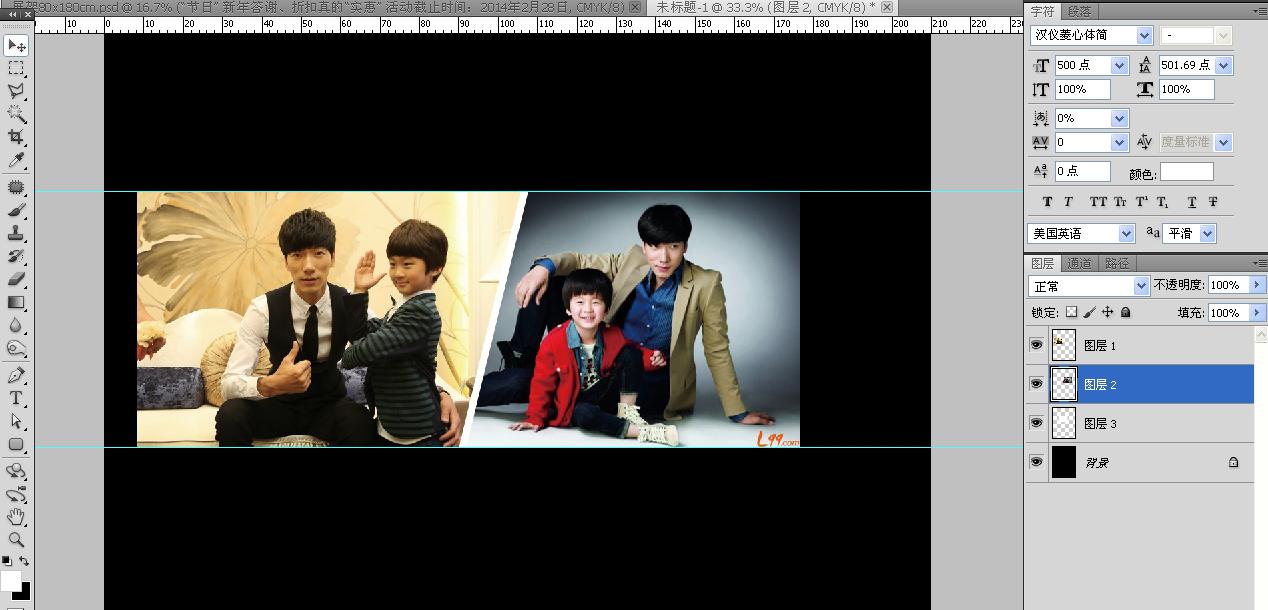Screen dimensions: 1268x610
Task: Select the Zoom magnifier tool
Action: point(16,539)
